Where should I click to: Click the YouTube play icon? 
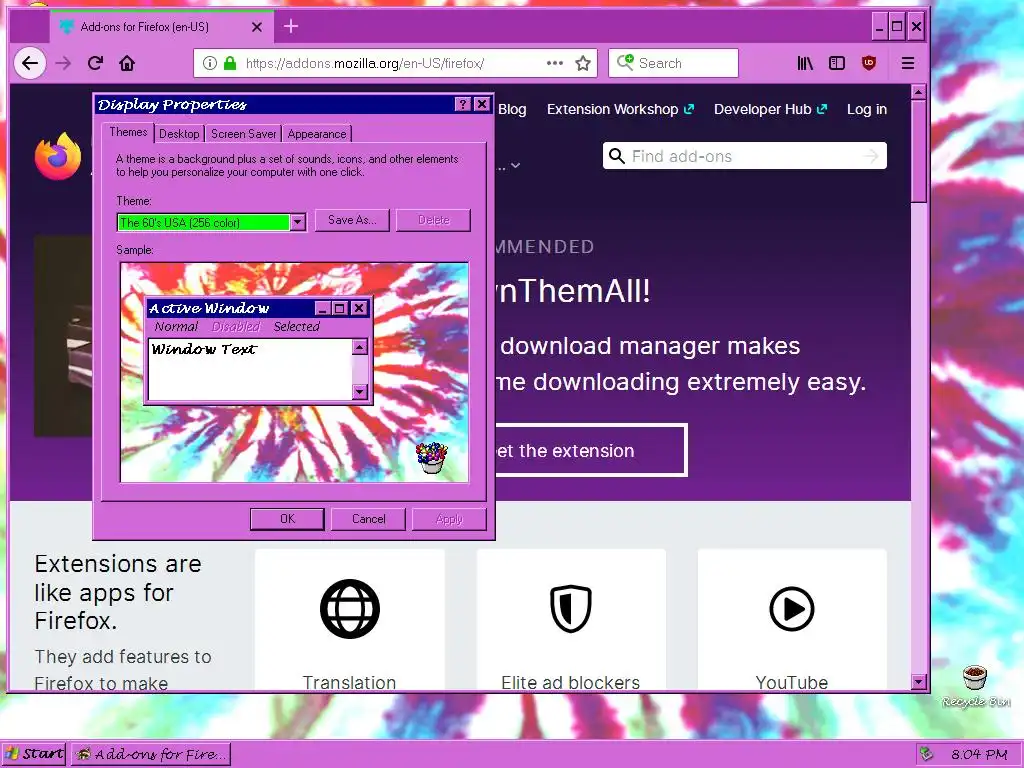792,609
